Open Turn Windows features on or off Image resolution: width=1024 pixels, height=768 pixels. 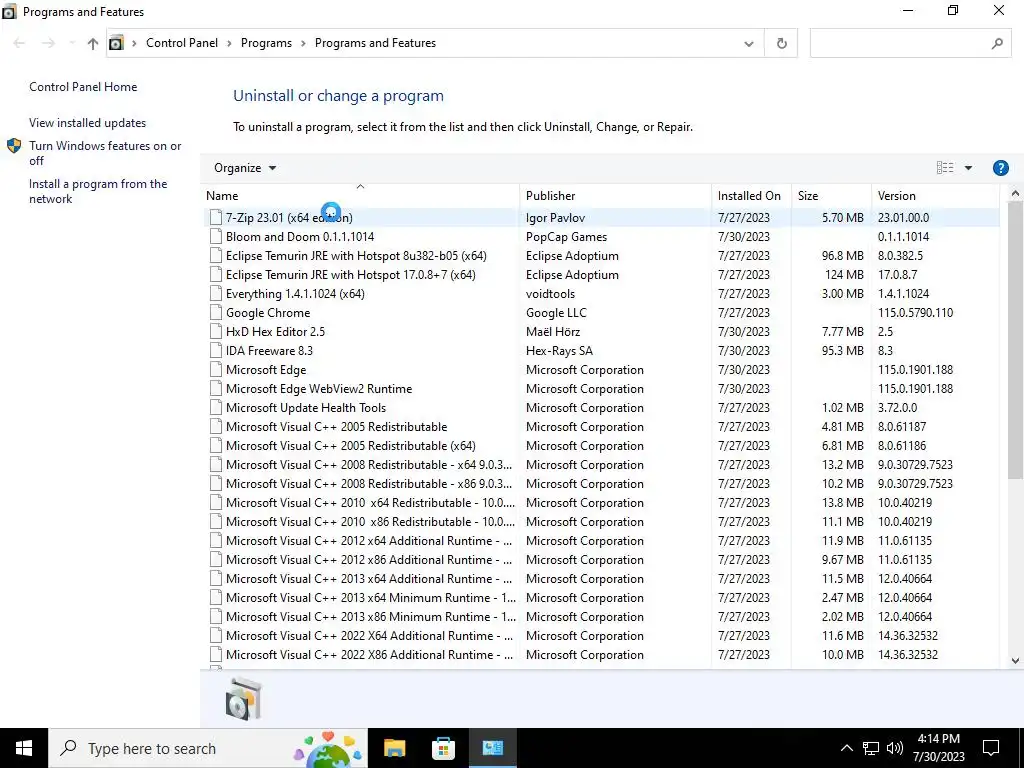[x=104, y=153]
